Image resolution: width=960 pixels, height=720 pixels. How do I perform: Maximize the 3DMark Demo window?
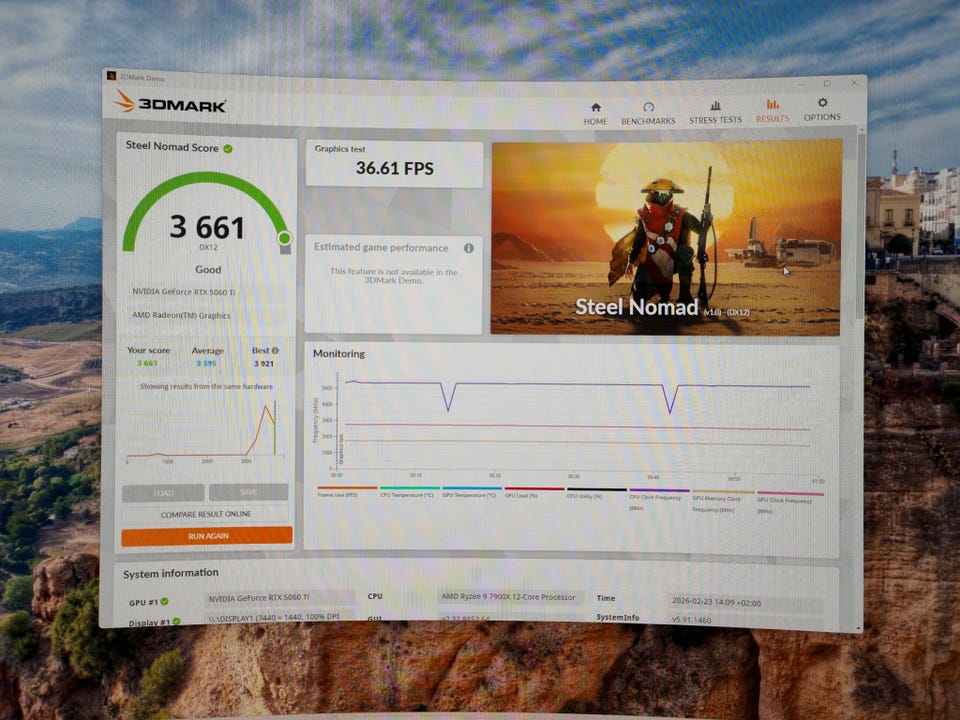coord(827,83)
